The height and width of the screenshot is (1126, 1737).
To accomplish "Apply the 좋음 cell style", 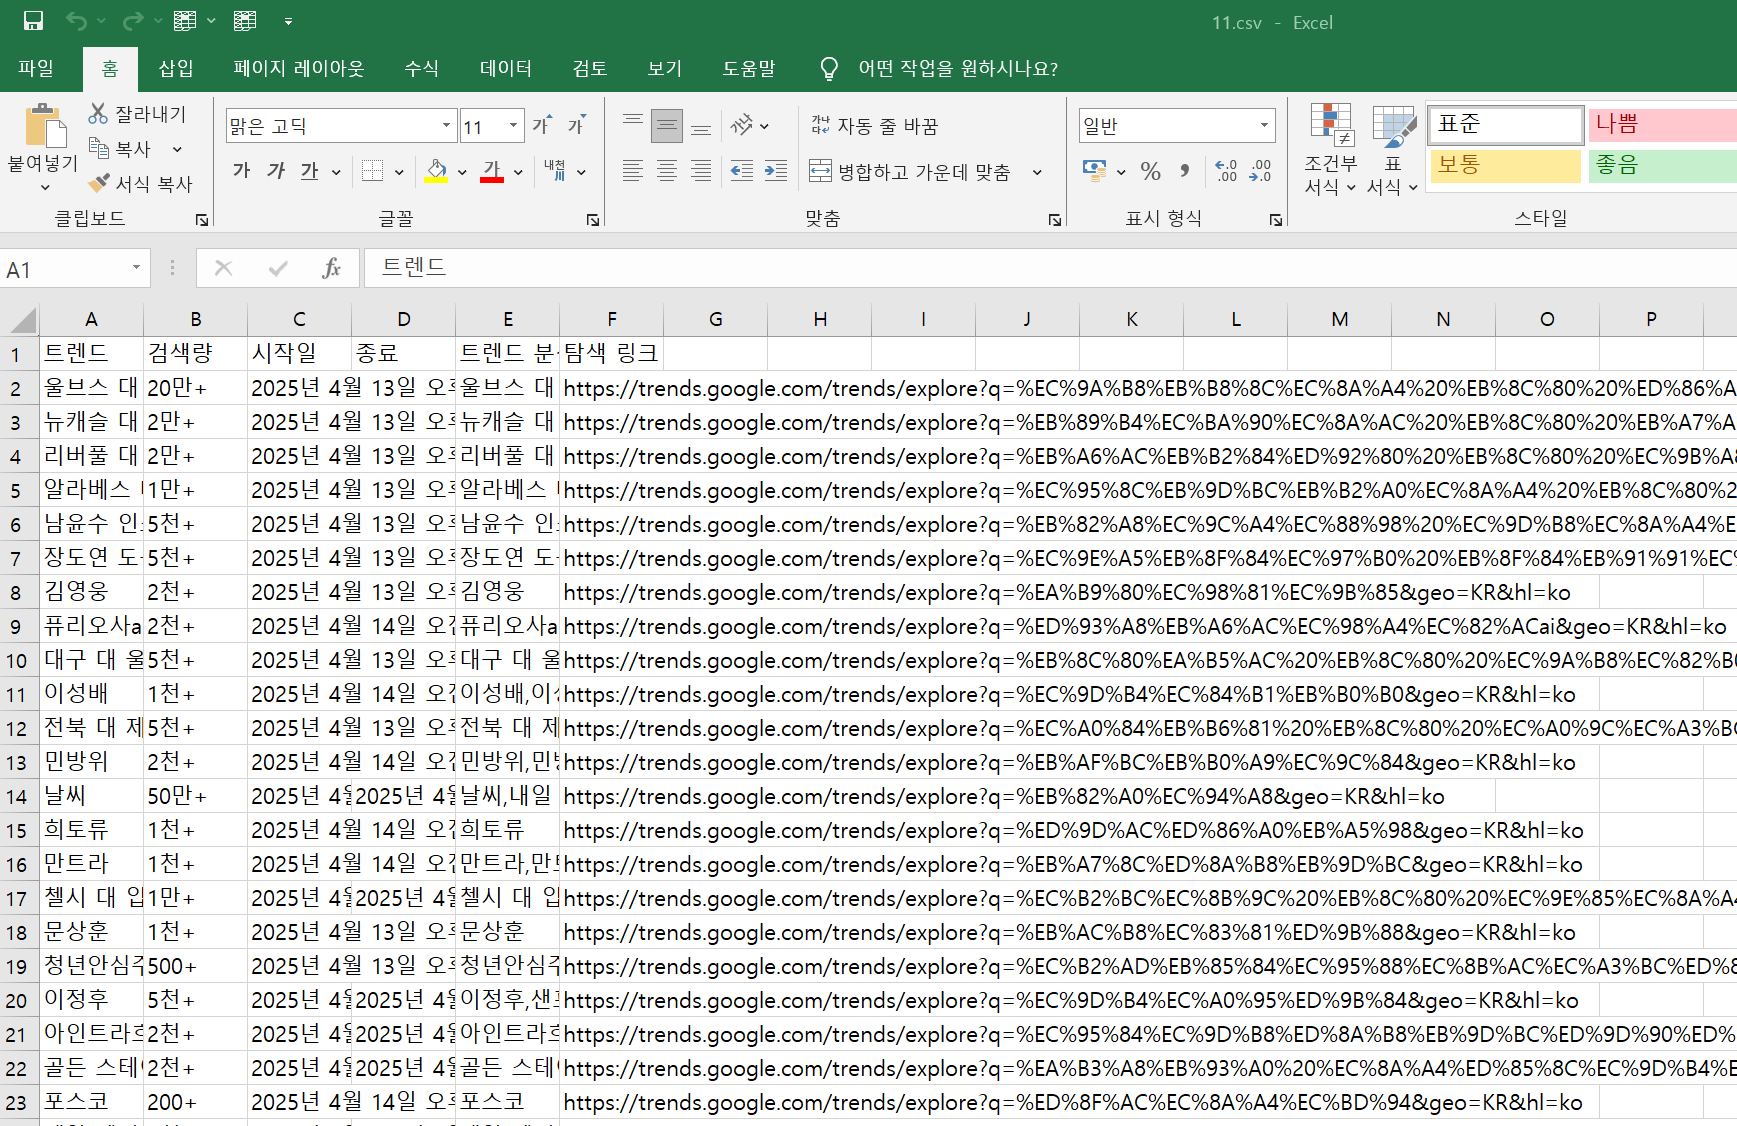I will [x=1662, y=165].
